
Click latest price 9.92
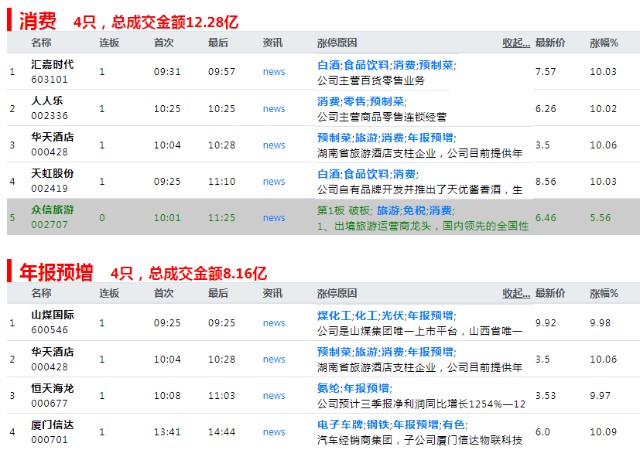click(x=545, y=323)
